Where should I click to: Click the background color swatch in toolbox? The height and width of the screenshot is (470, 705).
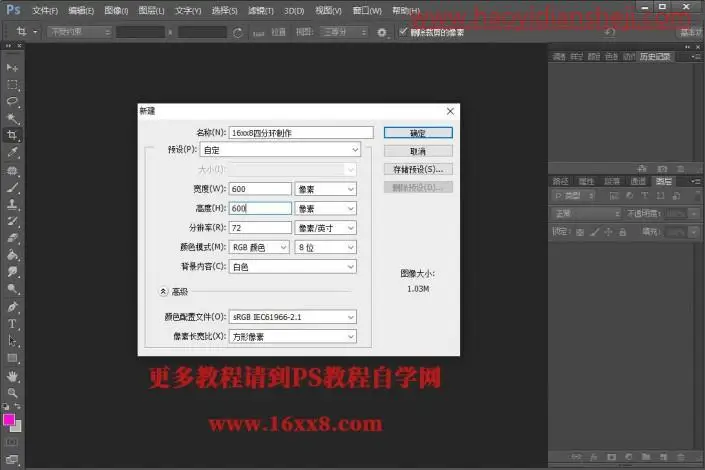(x=18, y=428)
